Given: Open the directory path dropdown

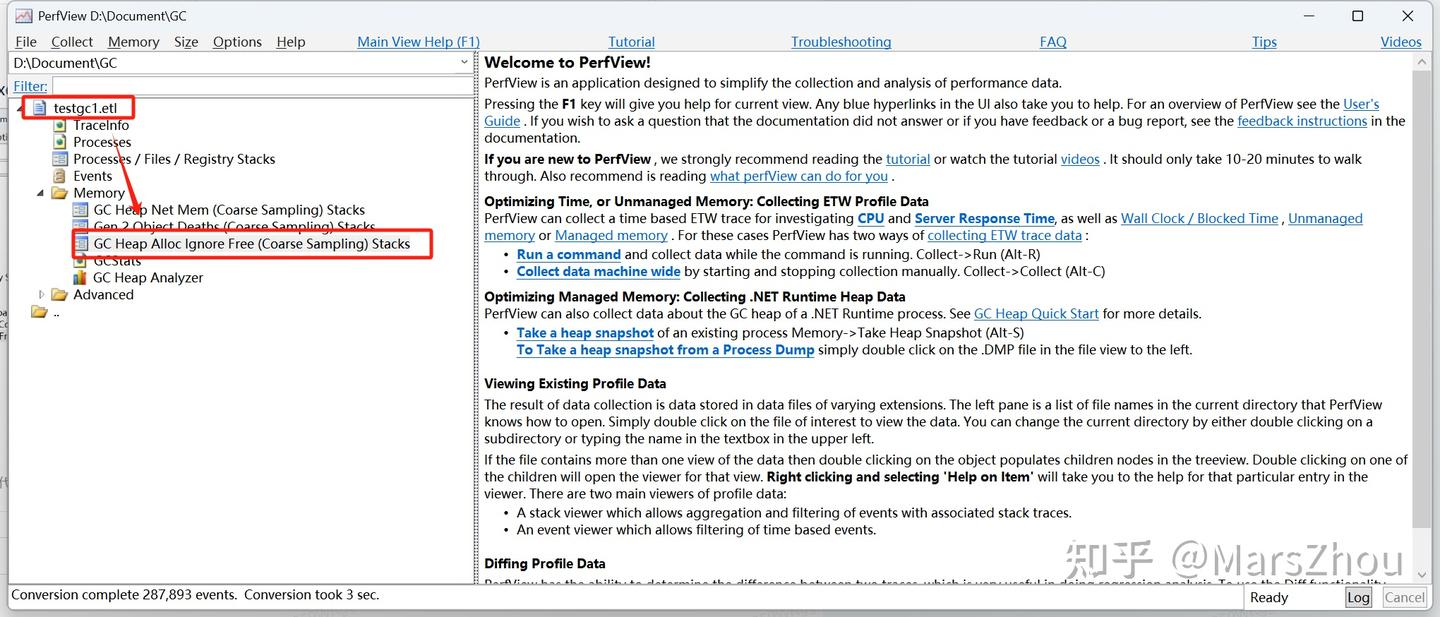Looking at the screenshot, I should pos(463,61).
